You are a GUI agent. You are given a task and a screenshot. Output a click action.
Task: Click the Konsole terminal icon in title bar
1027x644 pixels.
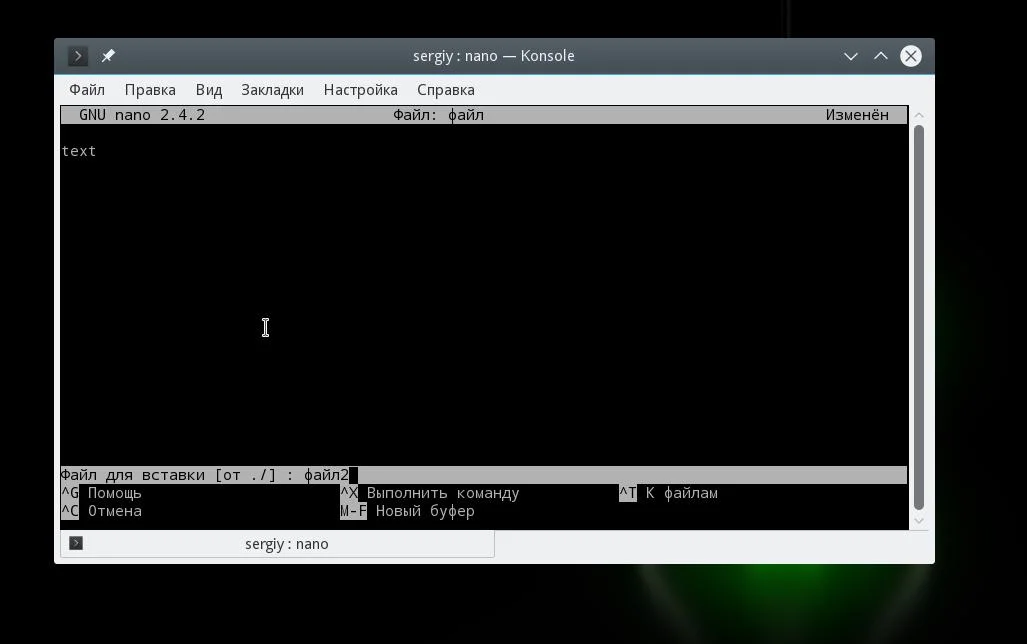pyautogui.click(x=77, y=56)
